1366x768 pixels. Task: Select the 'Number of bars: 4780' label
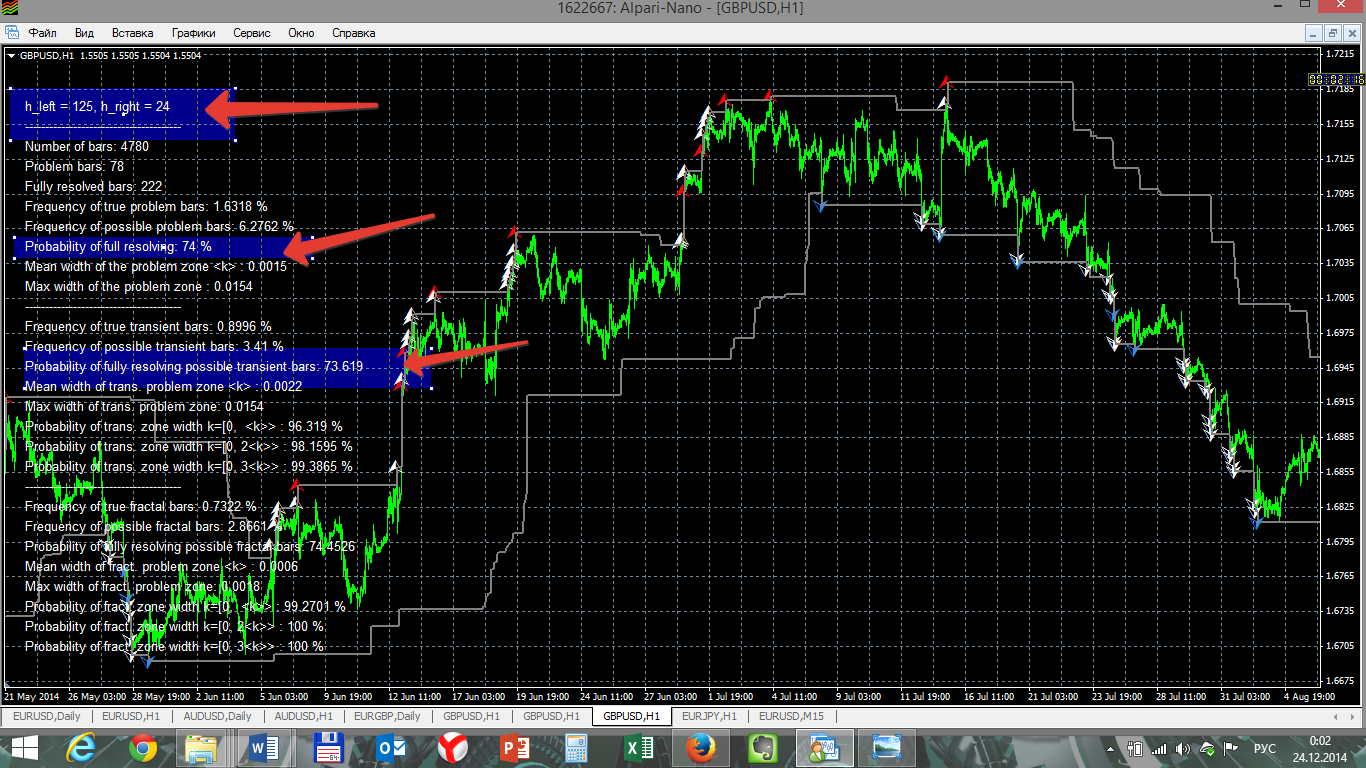tap(87, 146)
